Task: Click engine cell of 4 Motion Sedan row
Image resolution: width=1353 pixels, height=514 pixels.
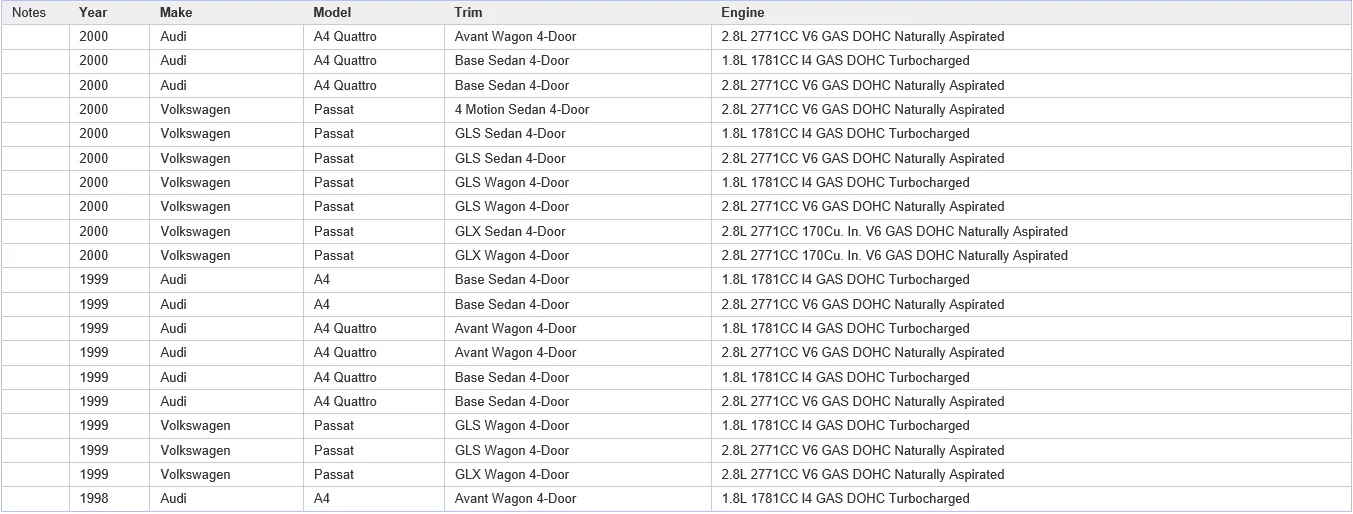Action: (x=1031, y=109)
